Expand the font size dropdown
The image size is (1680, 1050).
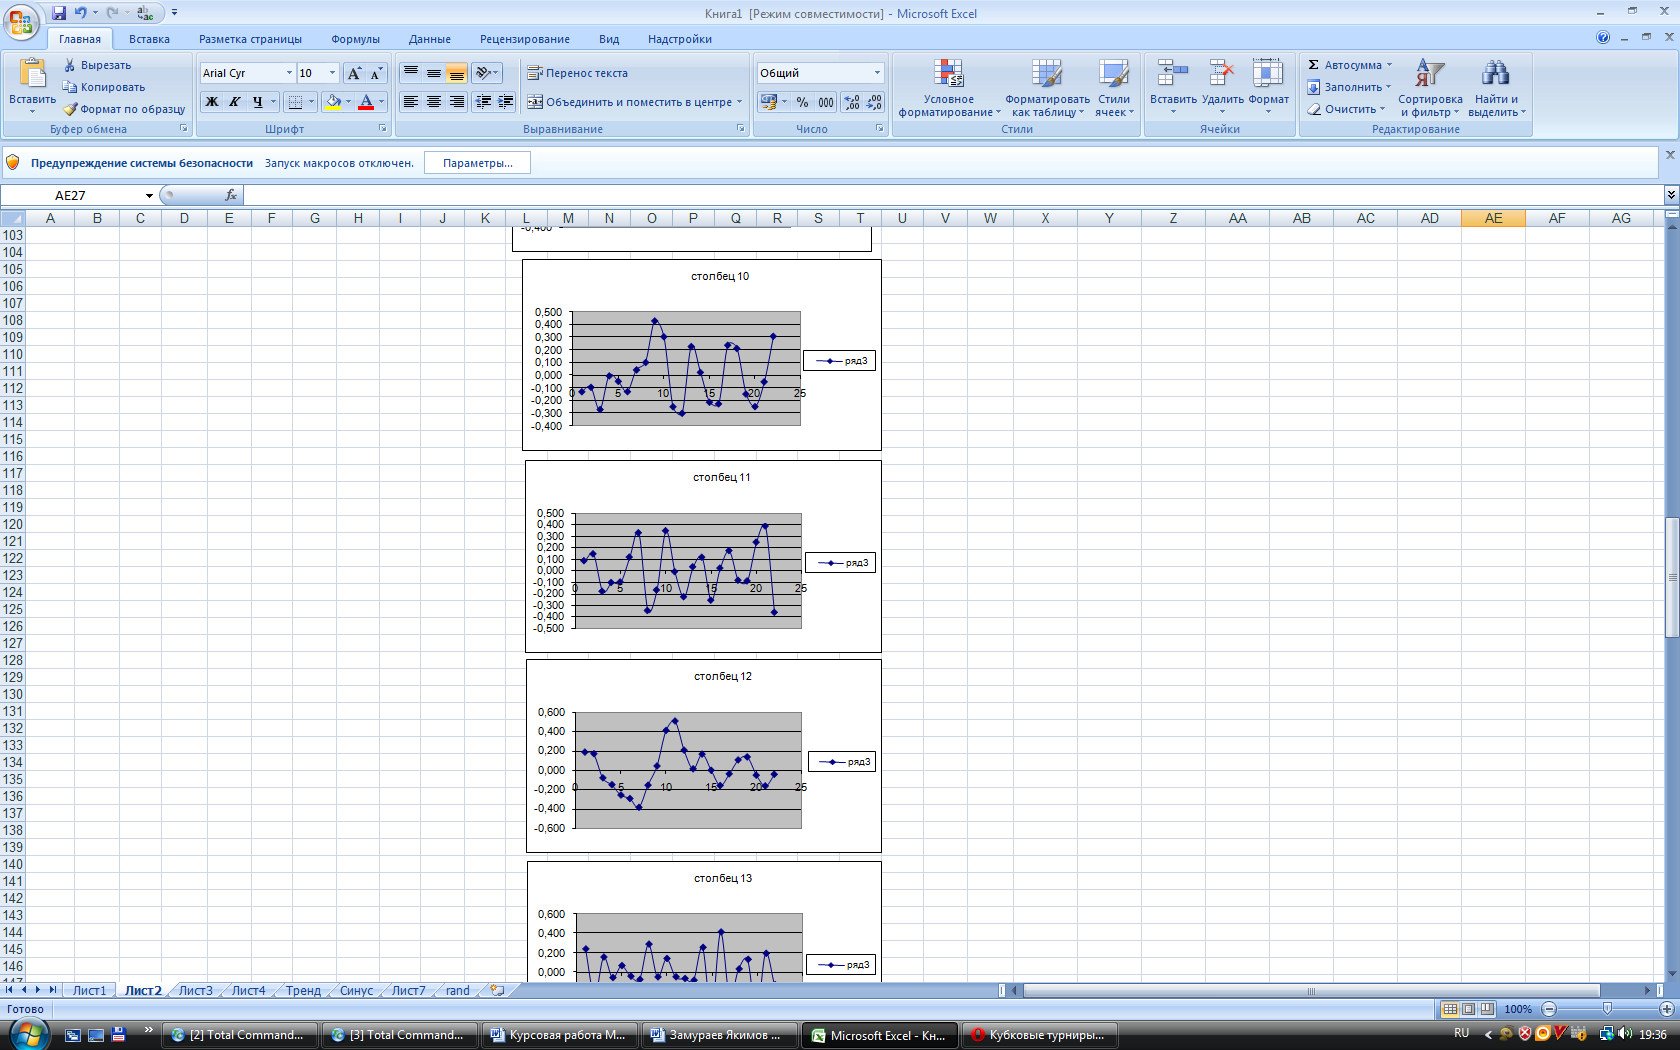pos(332,73)
